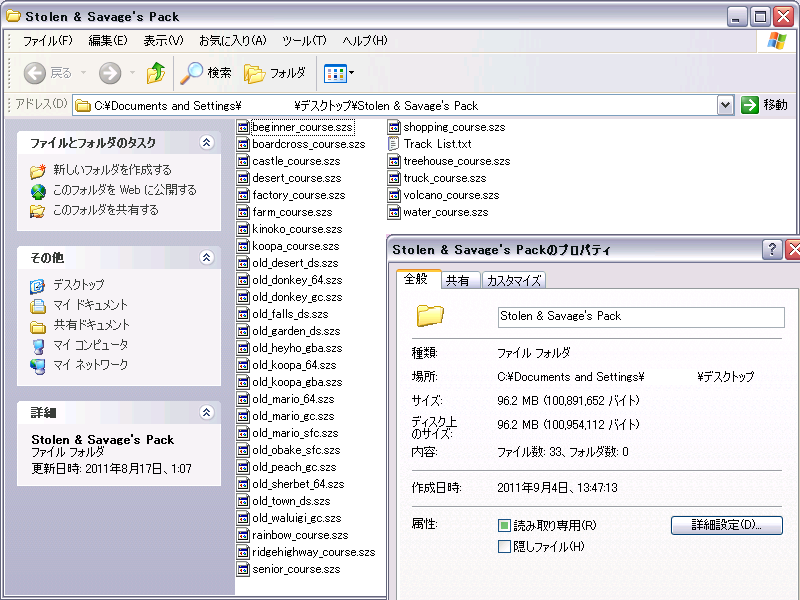The width and height of the screenshot is (800, 600).
Task: Select the factory_course.szs file icon
Action: pos(243,195)
